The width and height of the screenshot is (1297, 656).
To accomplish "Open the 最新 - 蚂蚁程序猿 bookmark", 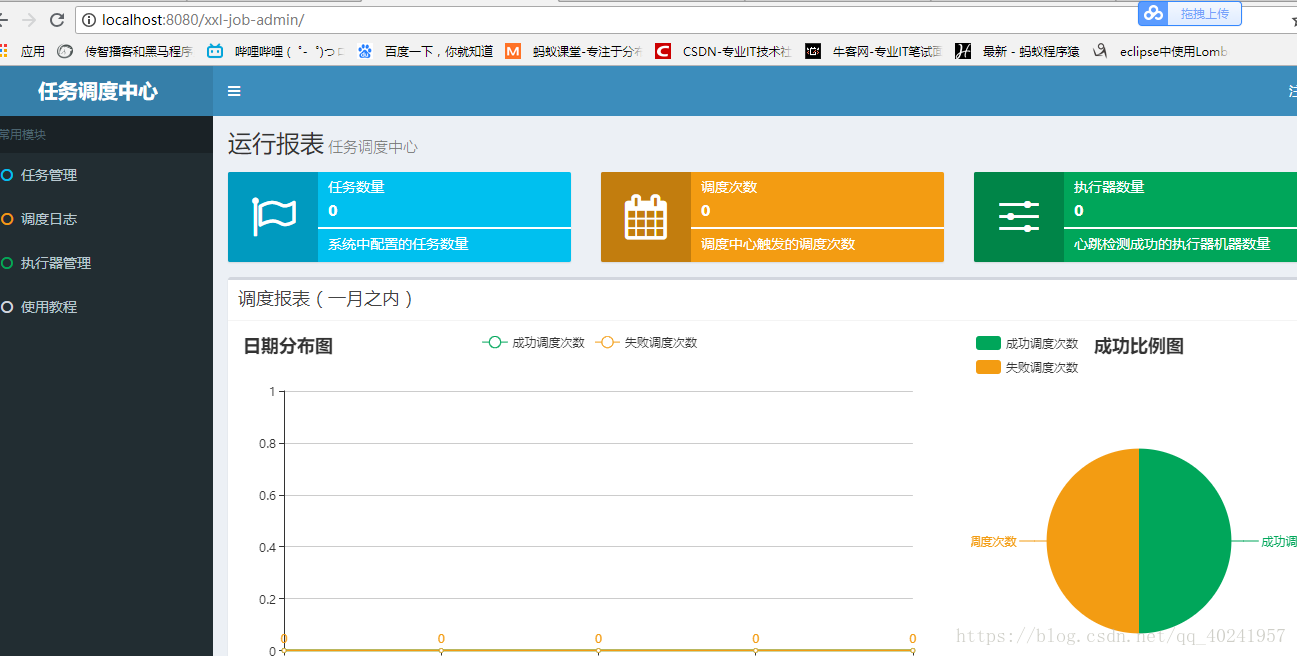I will [x=1017, y=51].
